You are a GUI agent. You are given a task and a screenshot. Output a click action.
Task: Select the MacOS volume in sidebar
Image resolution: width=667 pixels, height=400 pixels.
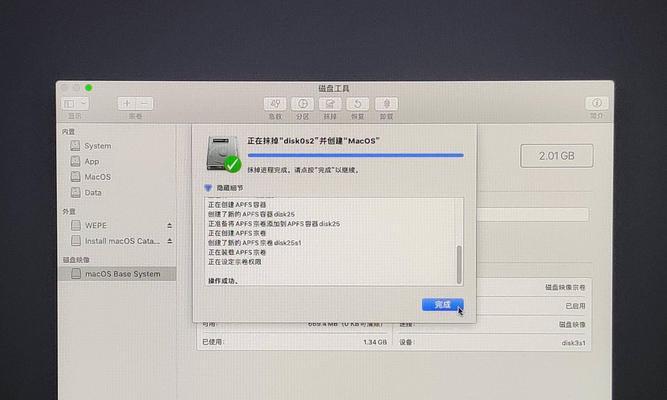pos(117,177)
